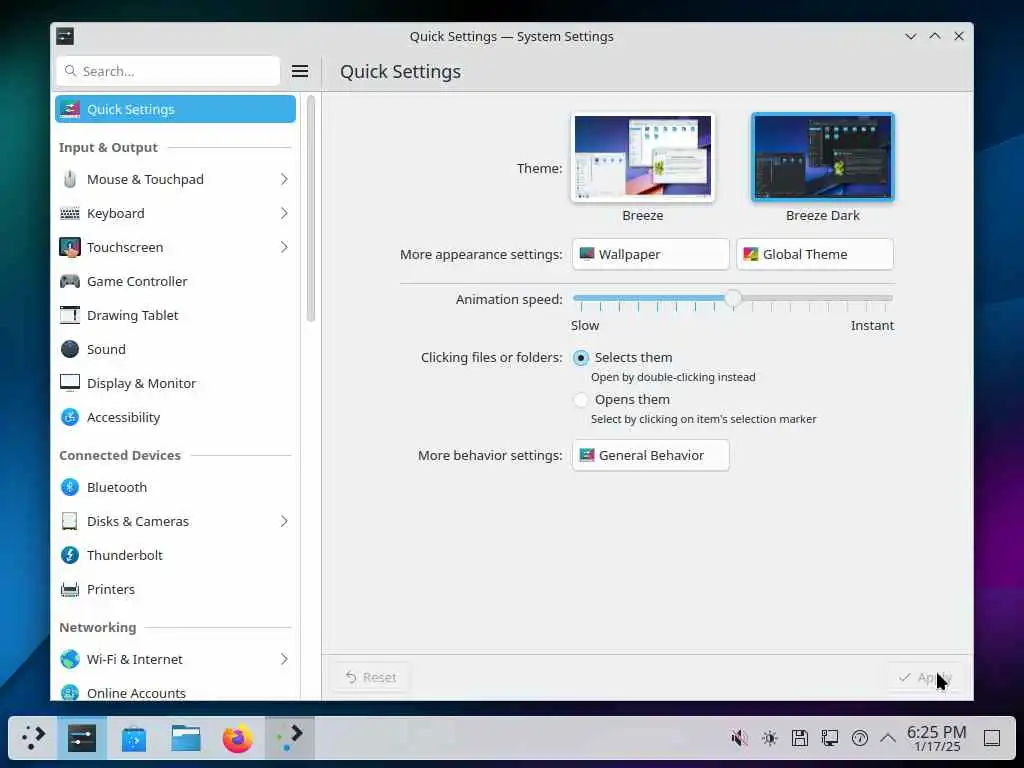Viewport: 1024px width, 768px height.
Task: Open the brightness tray icon
Action: 769,739
